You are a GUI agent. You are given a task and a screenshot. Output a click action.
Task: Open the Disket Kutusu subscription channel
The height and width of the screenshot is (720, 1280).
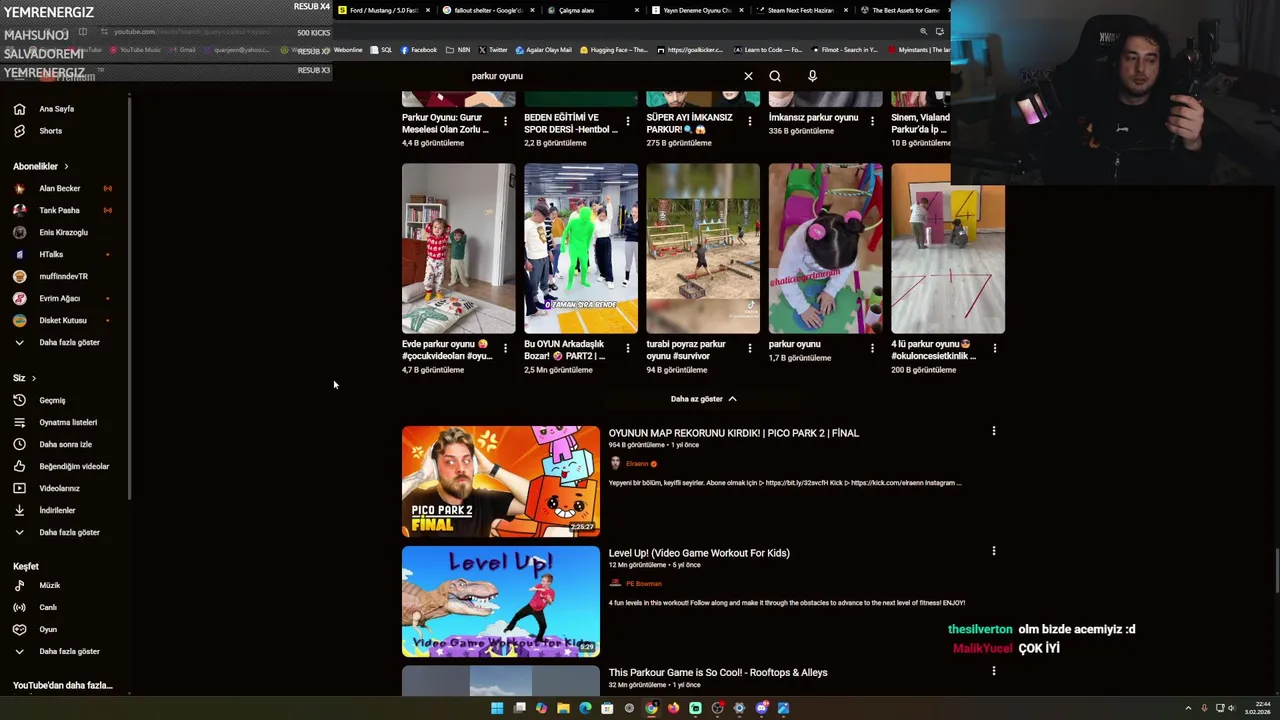click(62, 320)
